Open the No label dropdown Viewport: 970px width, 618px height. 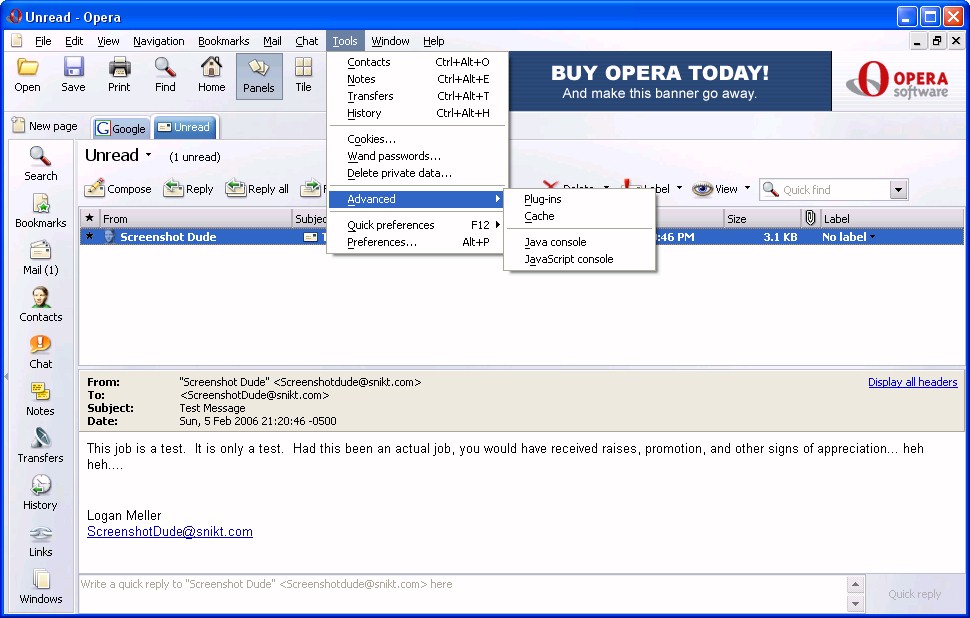coord(848,237)
